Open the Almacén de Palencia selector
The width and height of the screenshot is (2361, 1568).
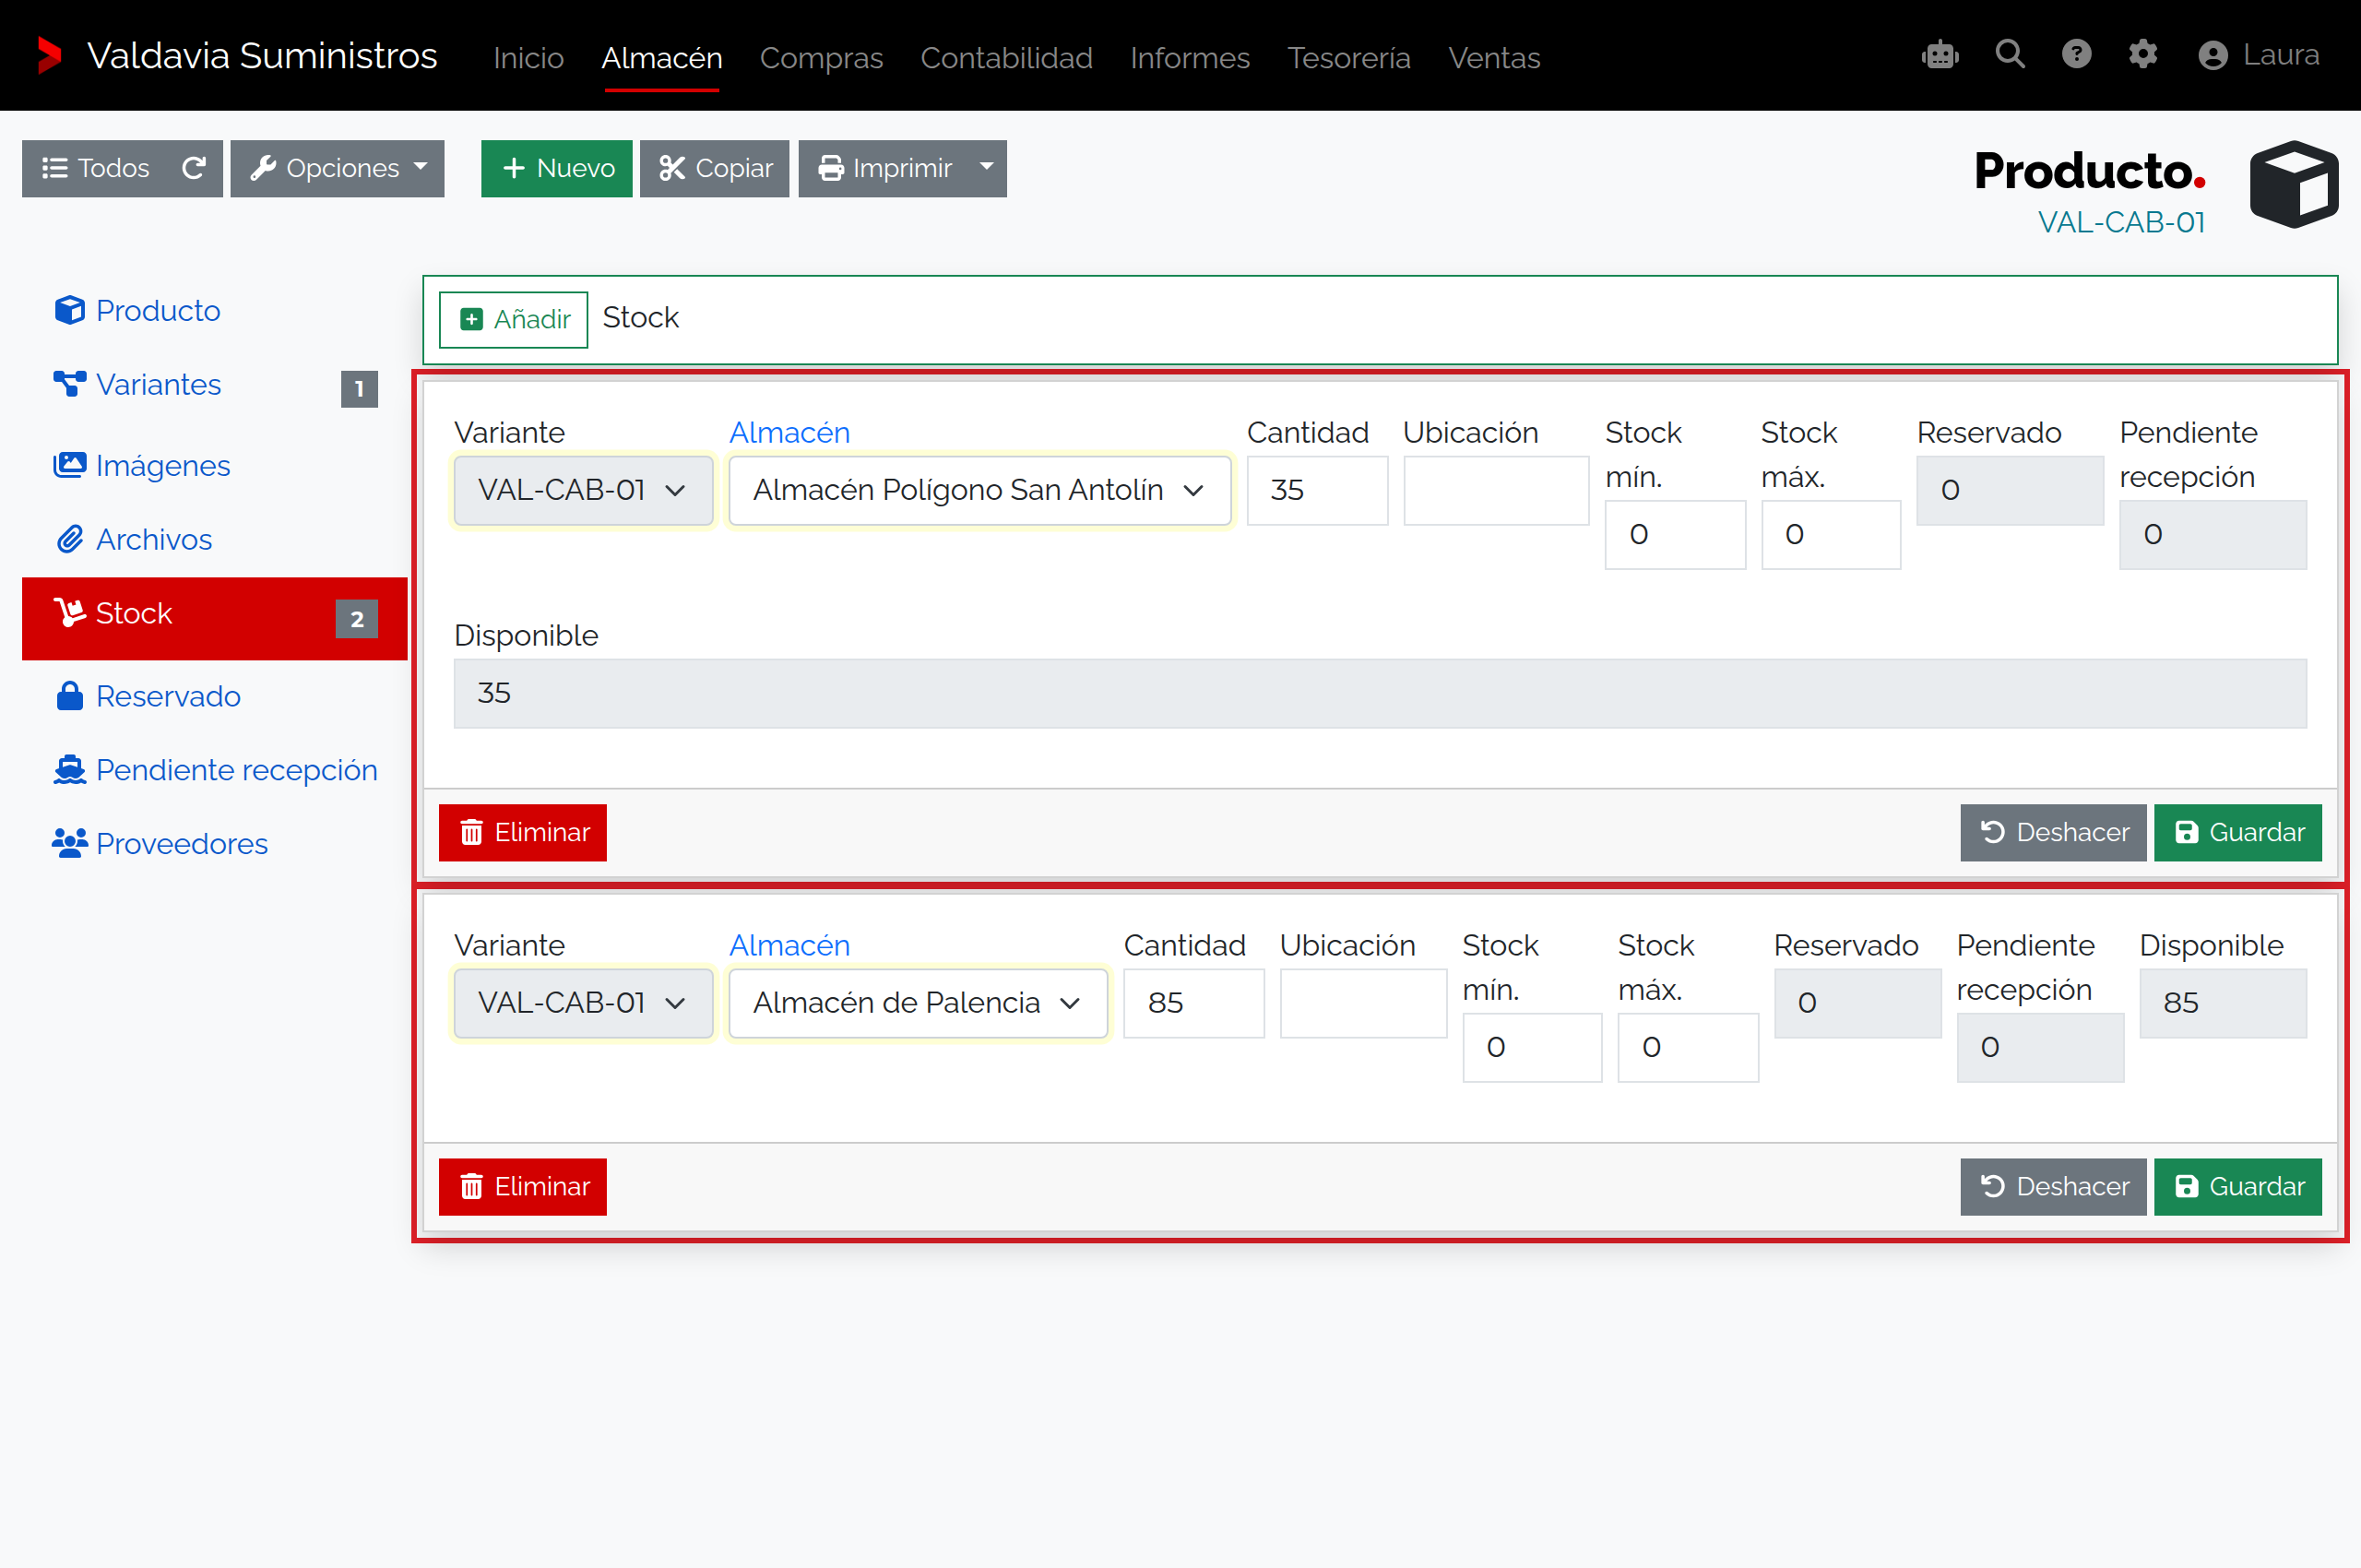(917, 1003)
